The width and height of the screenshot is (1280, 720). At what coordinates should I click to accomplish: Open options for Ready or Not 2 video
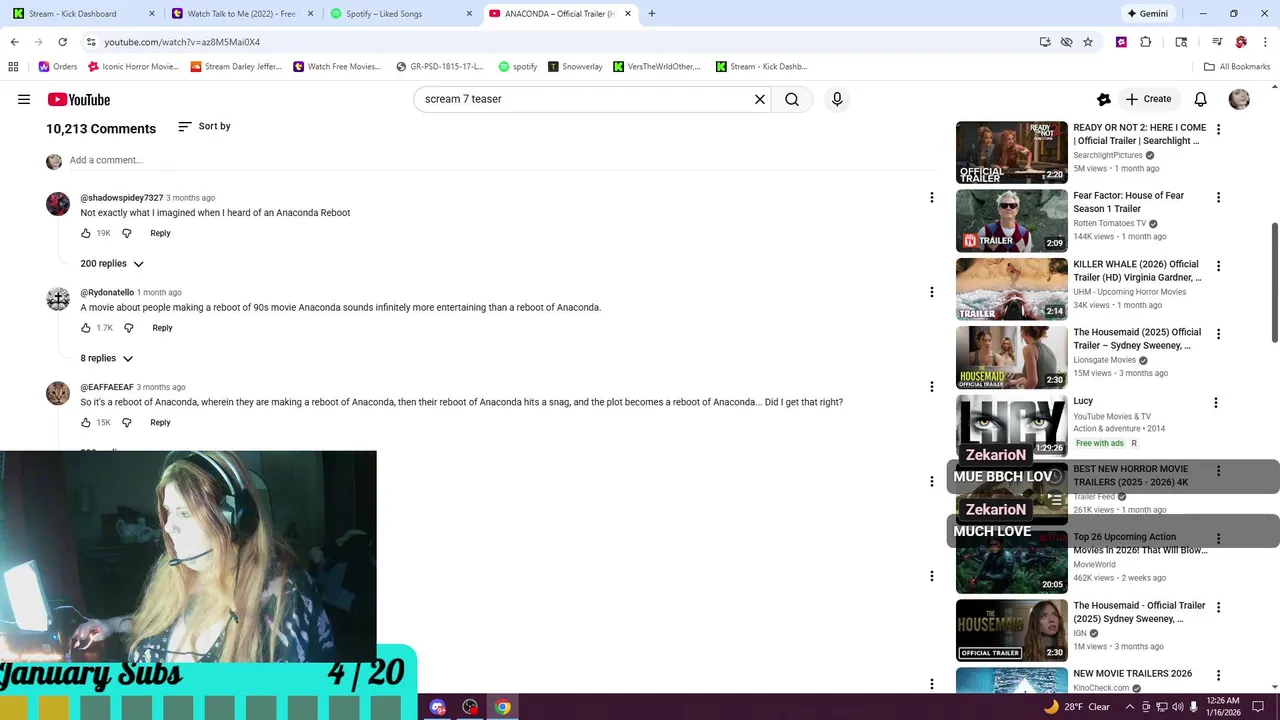pos(1218,130)
